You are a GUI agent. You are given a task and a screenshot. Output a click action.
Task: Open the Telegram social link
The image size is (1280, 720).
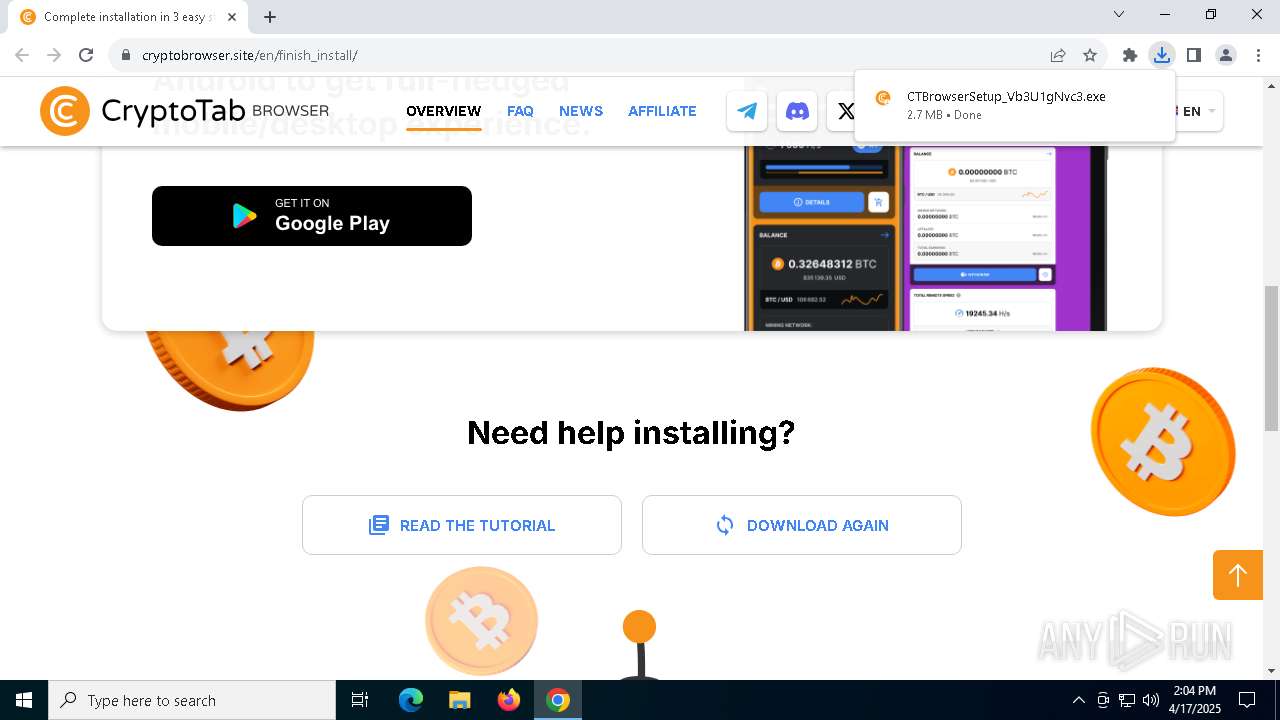coord(747,111)
